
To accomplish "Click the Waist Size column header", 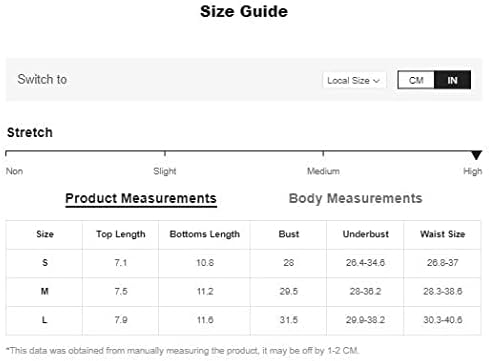I will click(x=442, y=234).
